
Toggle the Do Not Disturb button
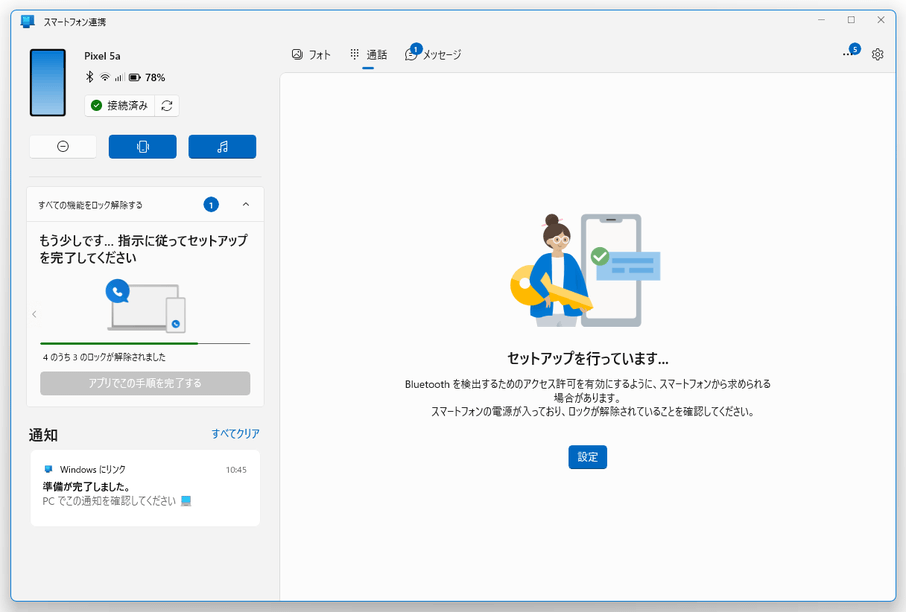[x=63, y=147]
